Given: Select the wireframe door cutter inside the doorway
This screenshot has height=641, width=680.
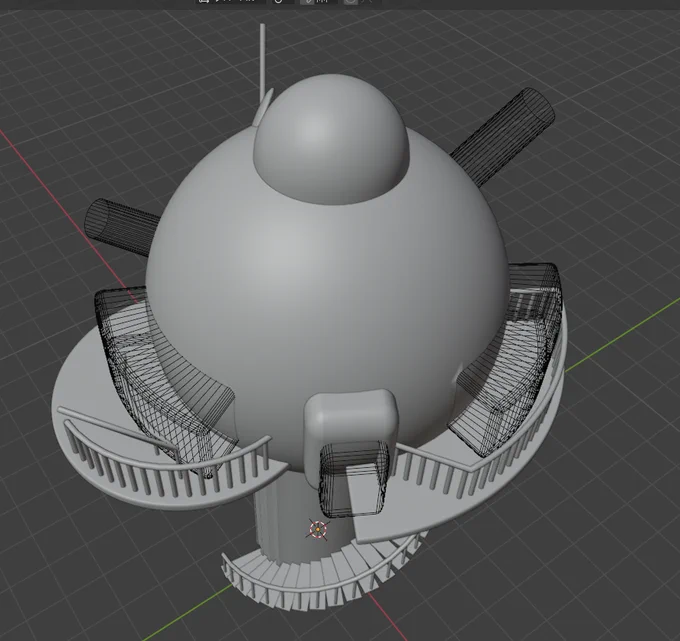Looking at the screenshot, I should (x=353, y=479).
